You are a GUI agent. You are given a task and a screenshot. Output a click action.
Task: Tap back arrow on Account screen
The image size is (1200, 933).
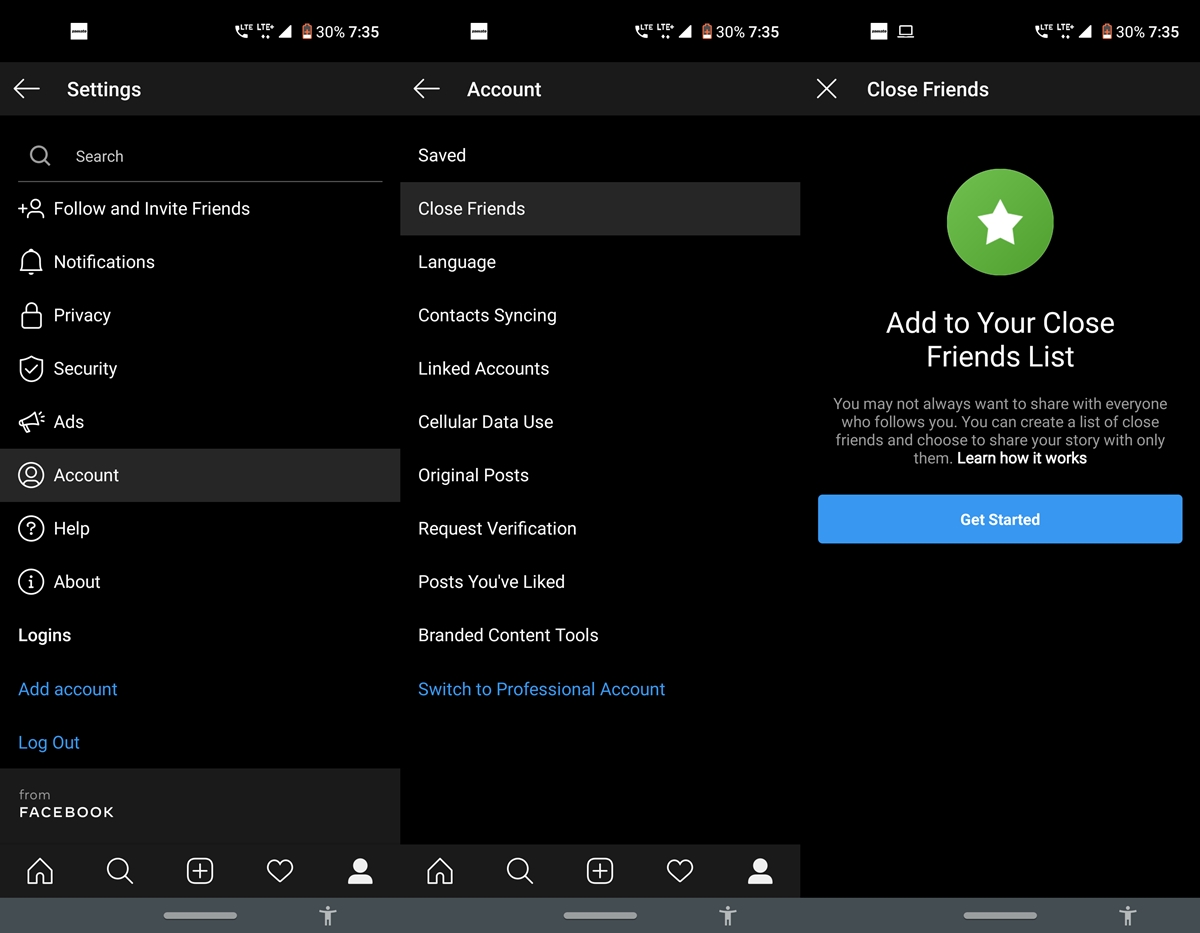click(x=427, y=89)
